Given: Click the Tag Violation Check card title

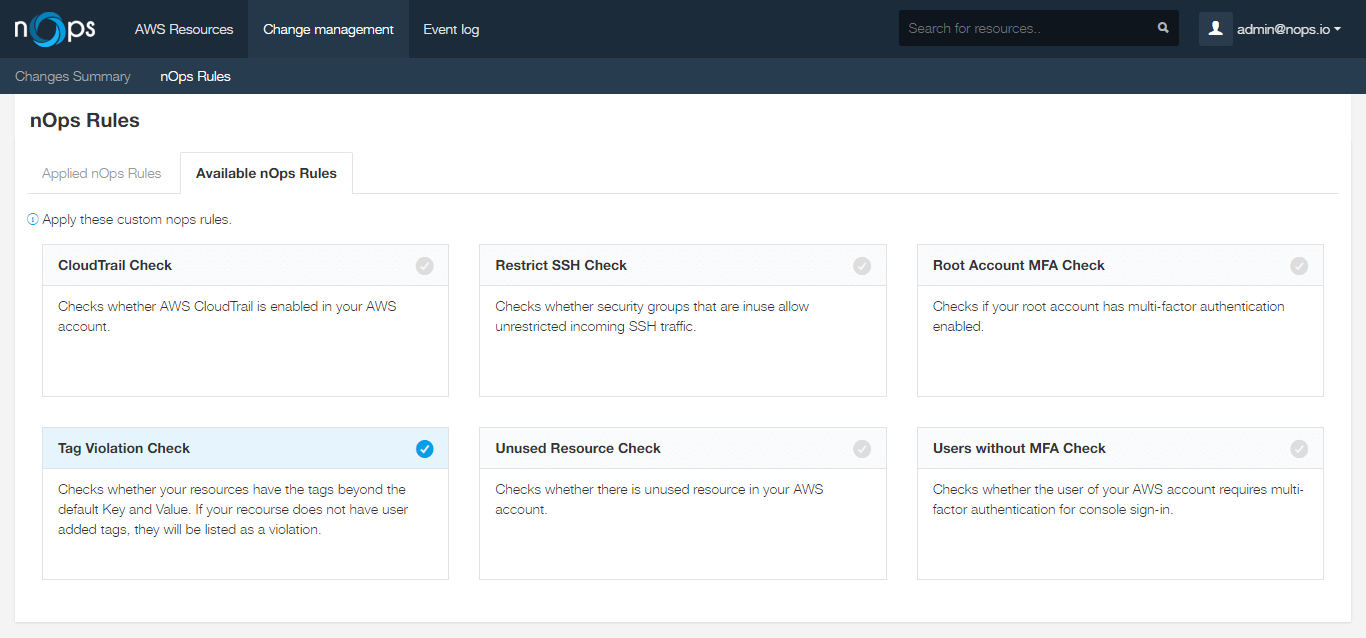Looking at the screenshot, I should (124, 448).
